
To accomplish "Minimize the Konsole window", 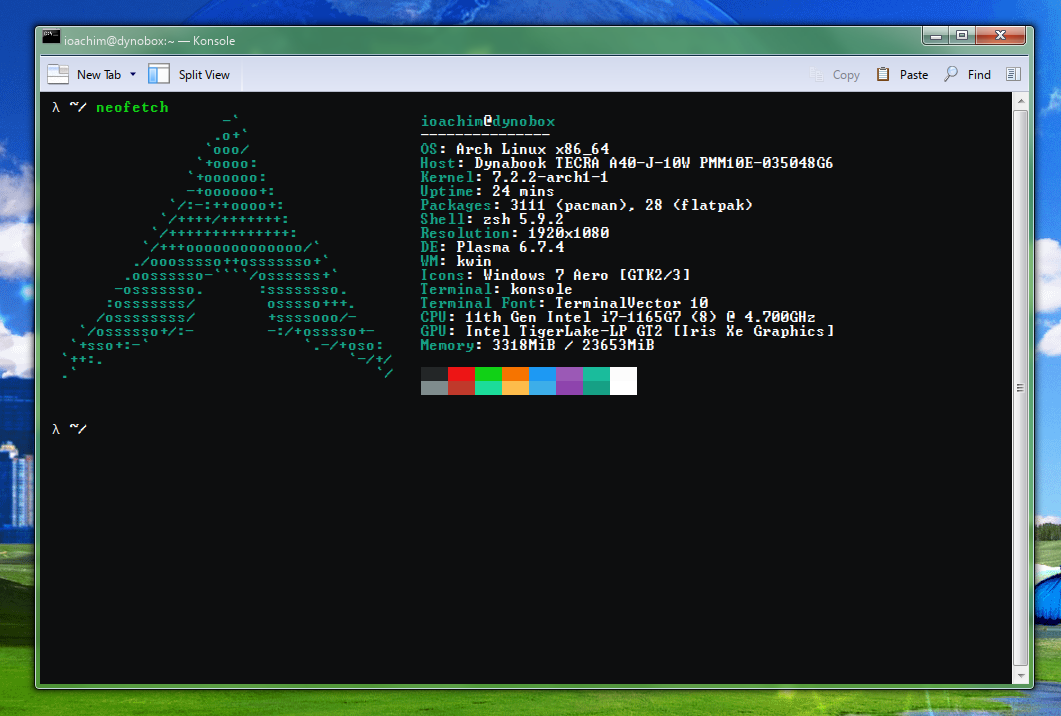I will point(936,36).
